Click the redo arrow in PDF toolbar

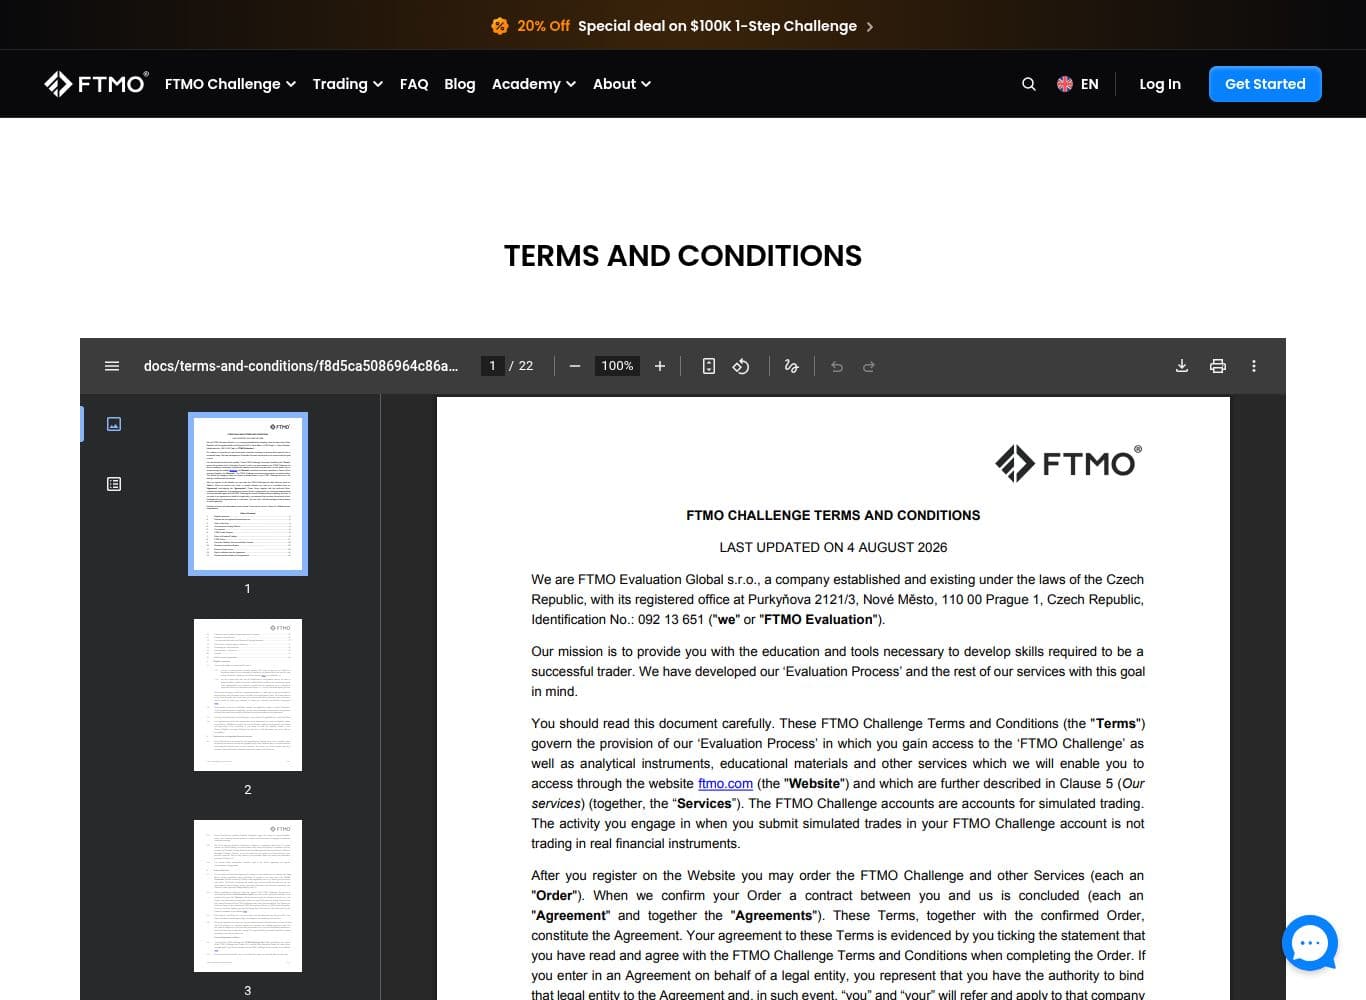869,367
